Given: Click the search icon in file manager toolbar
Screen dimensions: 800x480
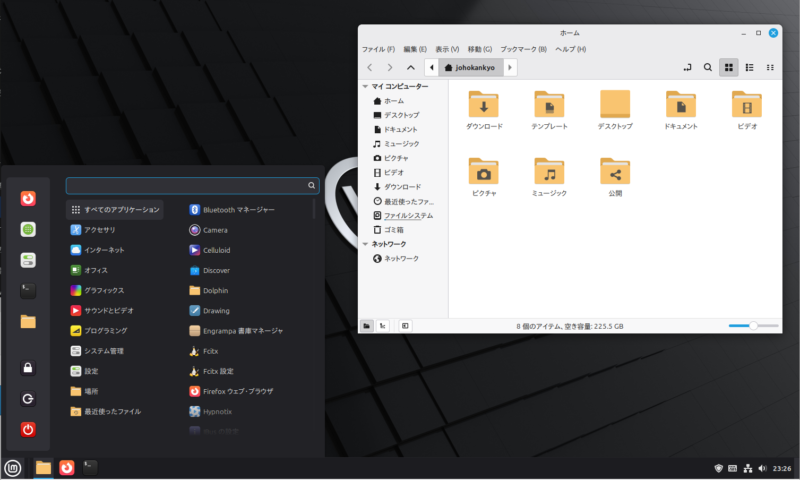Looking at the screenshot, I should pyautogui.click(x=708, y=67).
